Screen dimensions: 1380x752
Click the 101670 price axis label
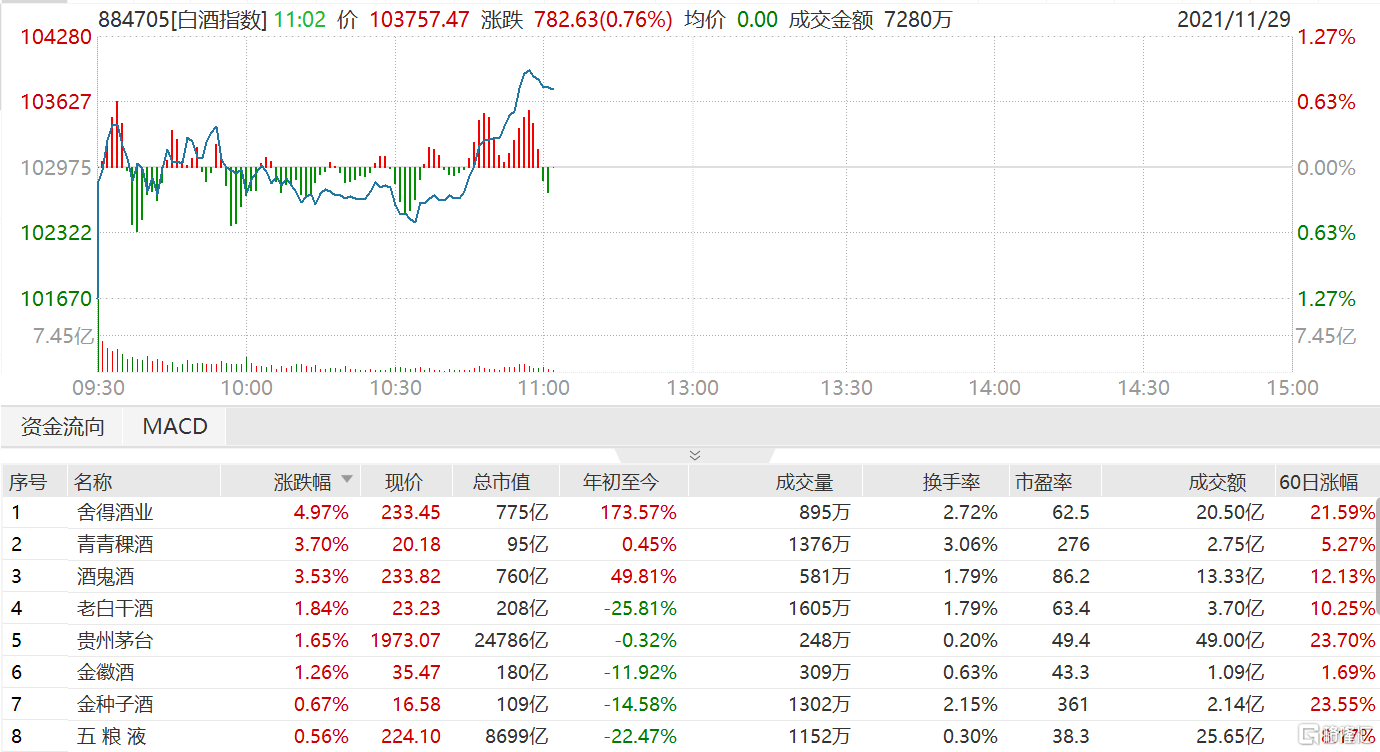56,298
